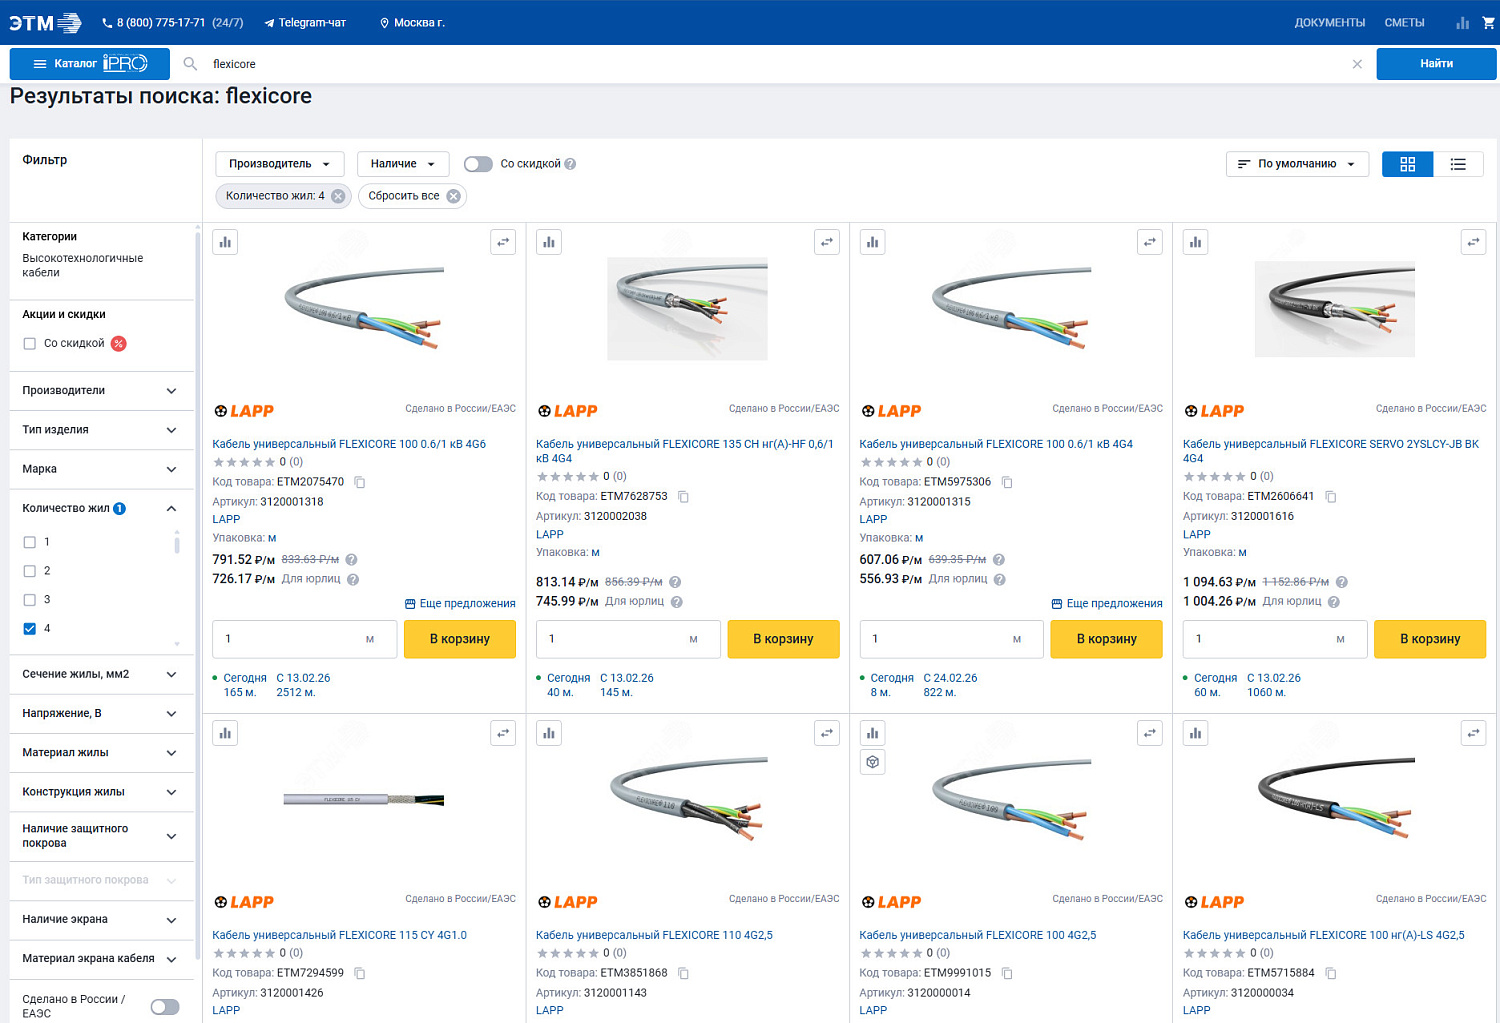The height and width of the screenshot is (1023, 1500).
Task: Expand the Сечение жилы, мм2 filter
Action: point(101,674)
